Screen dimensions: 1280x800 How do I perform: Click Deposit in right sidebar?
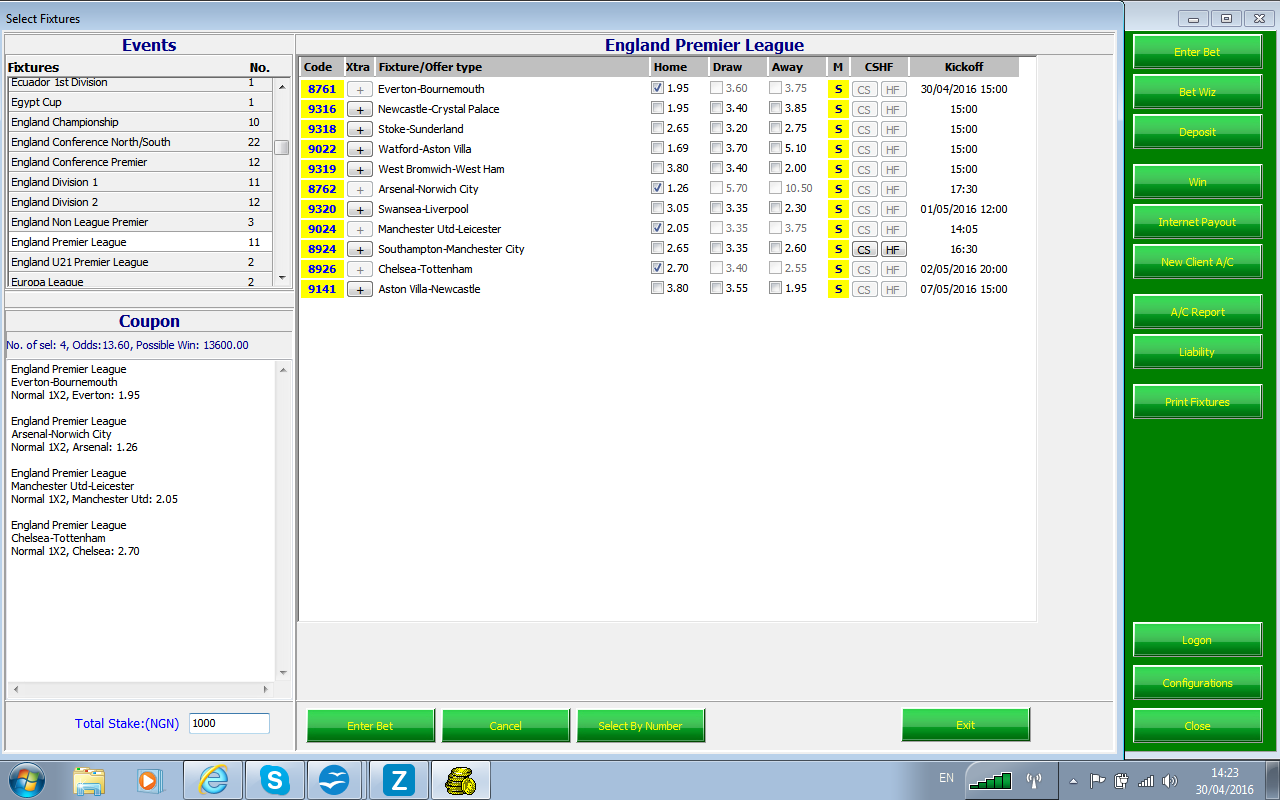pos(1197,132)
